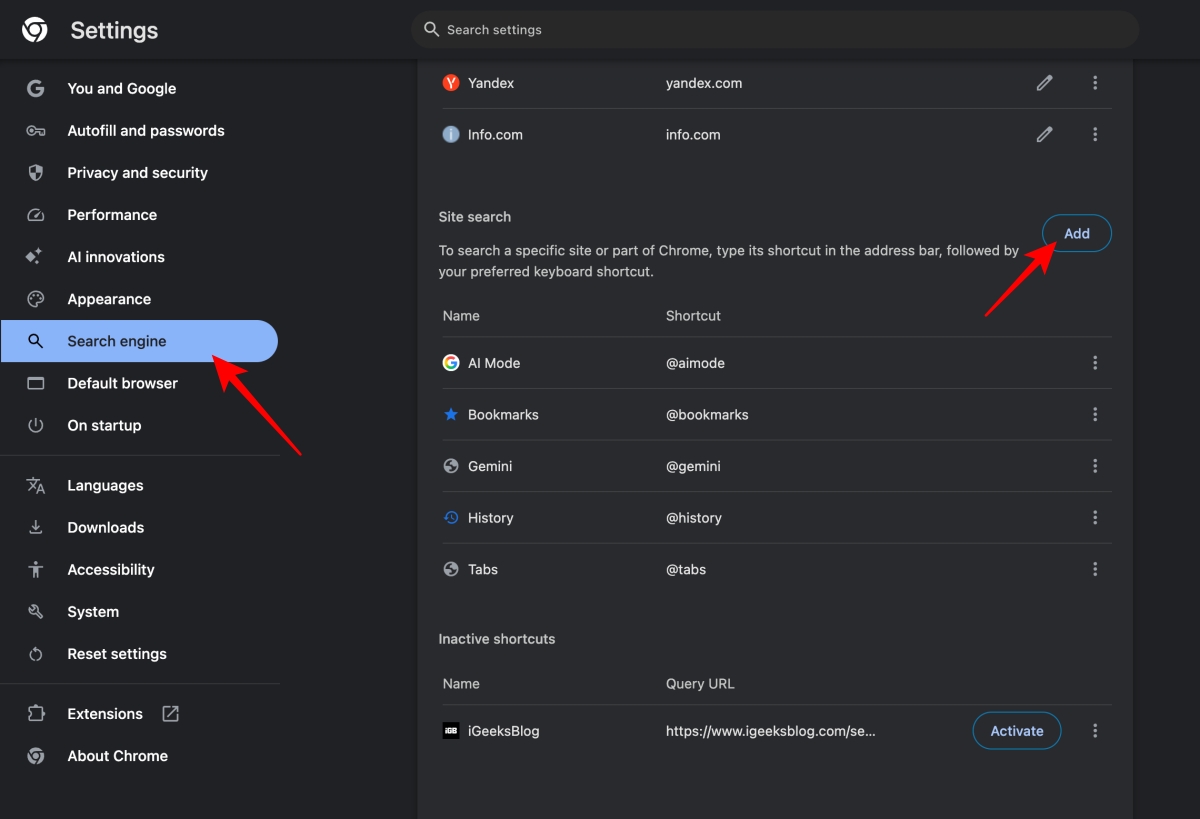
Task: Open more actions for iGeeksBlog
Action: pos(1095,731)
